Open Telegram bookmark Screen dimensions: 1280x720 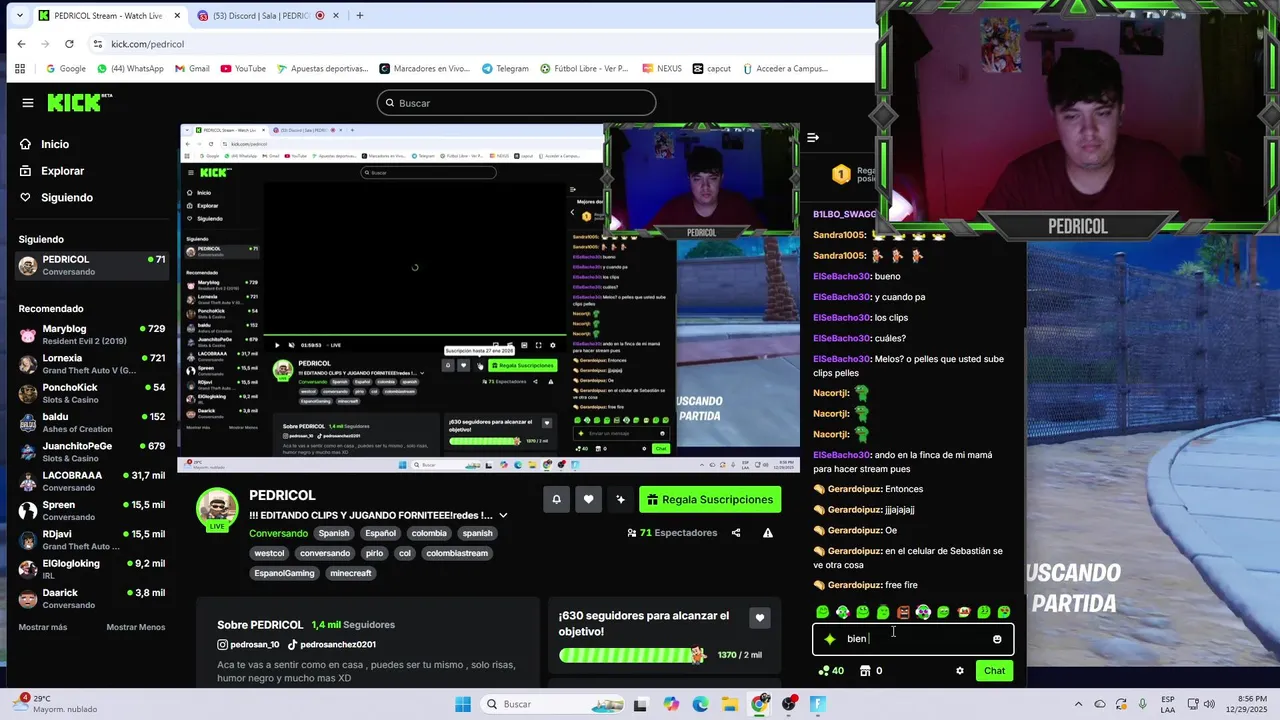pos(505,69)
